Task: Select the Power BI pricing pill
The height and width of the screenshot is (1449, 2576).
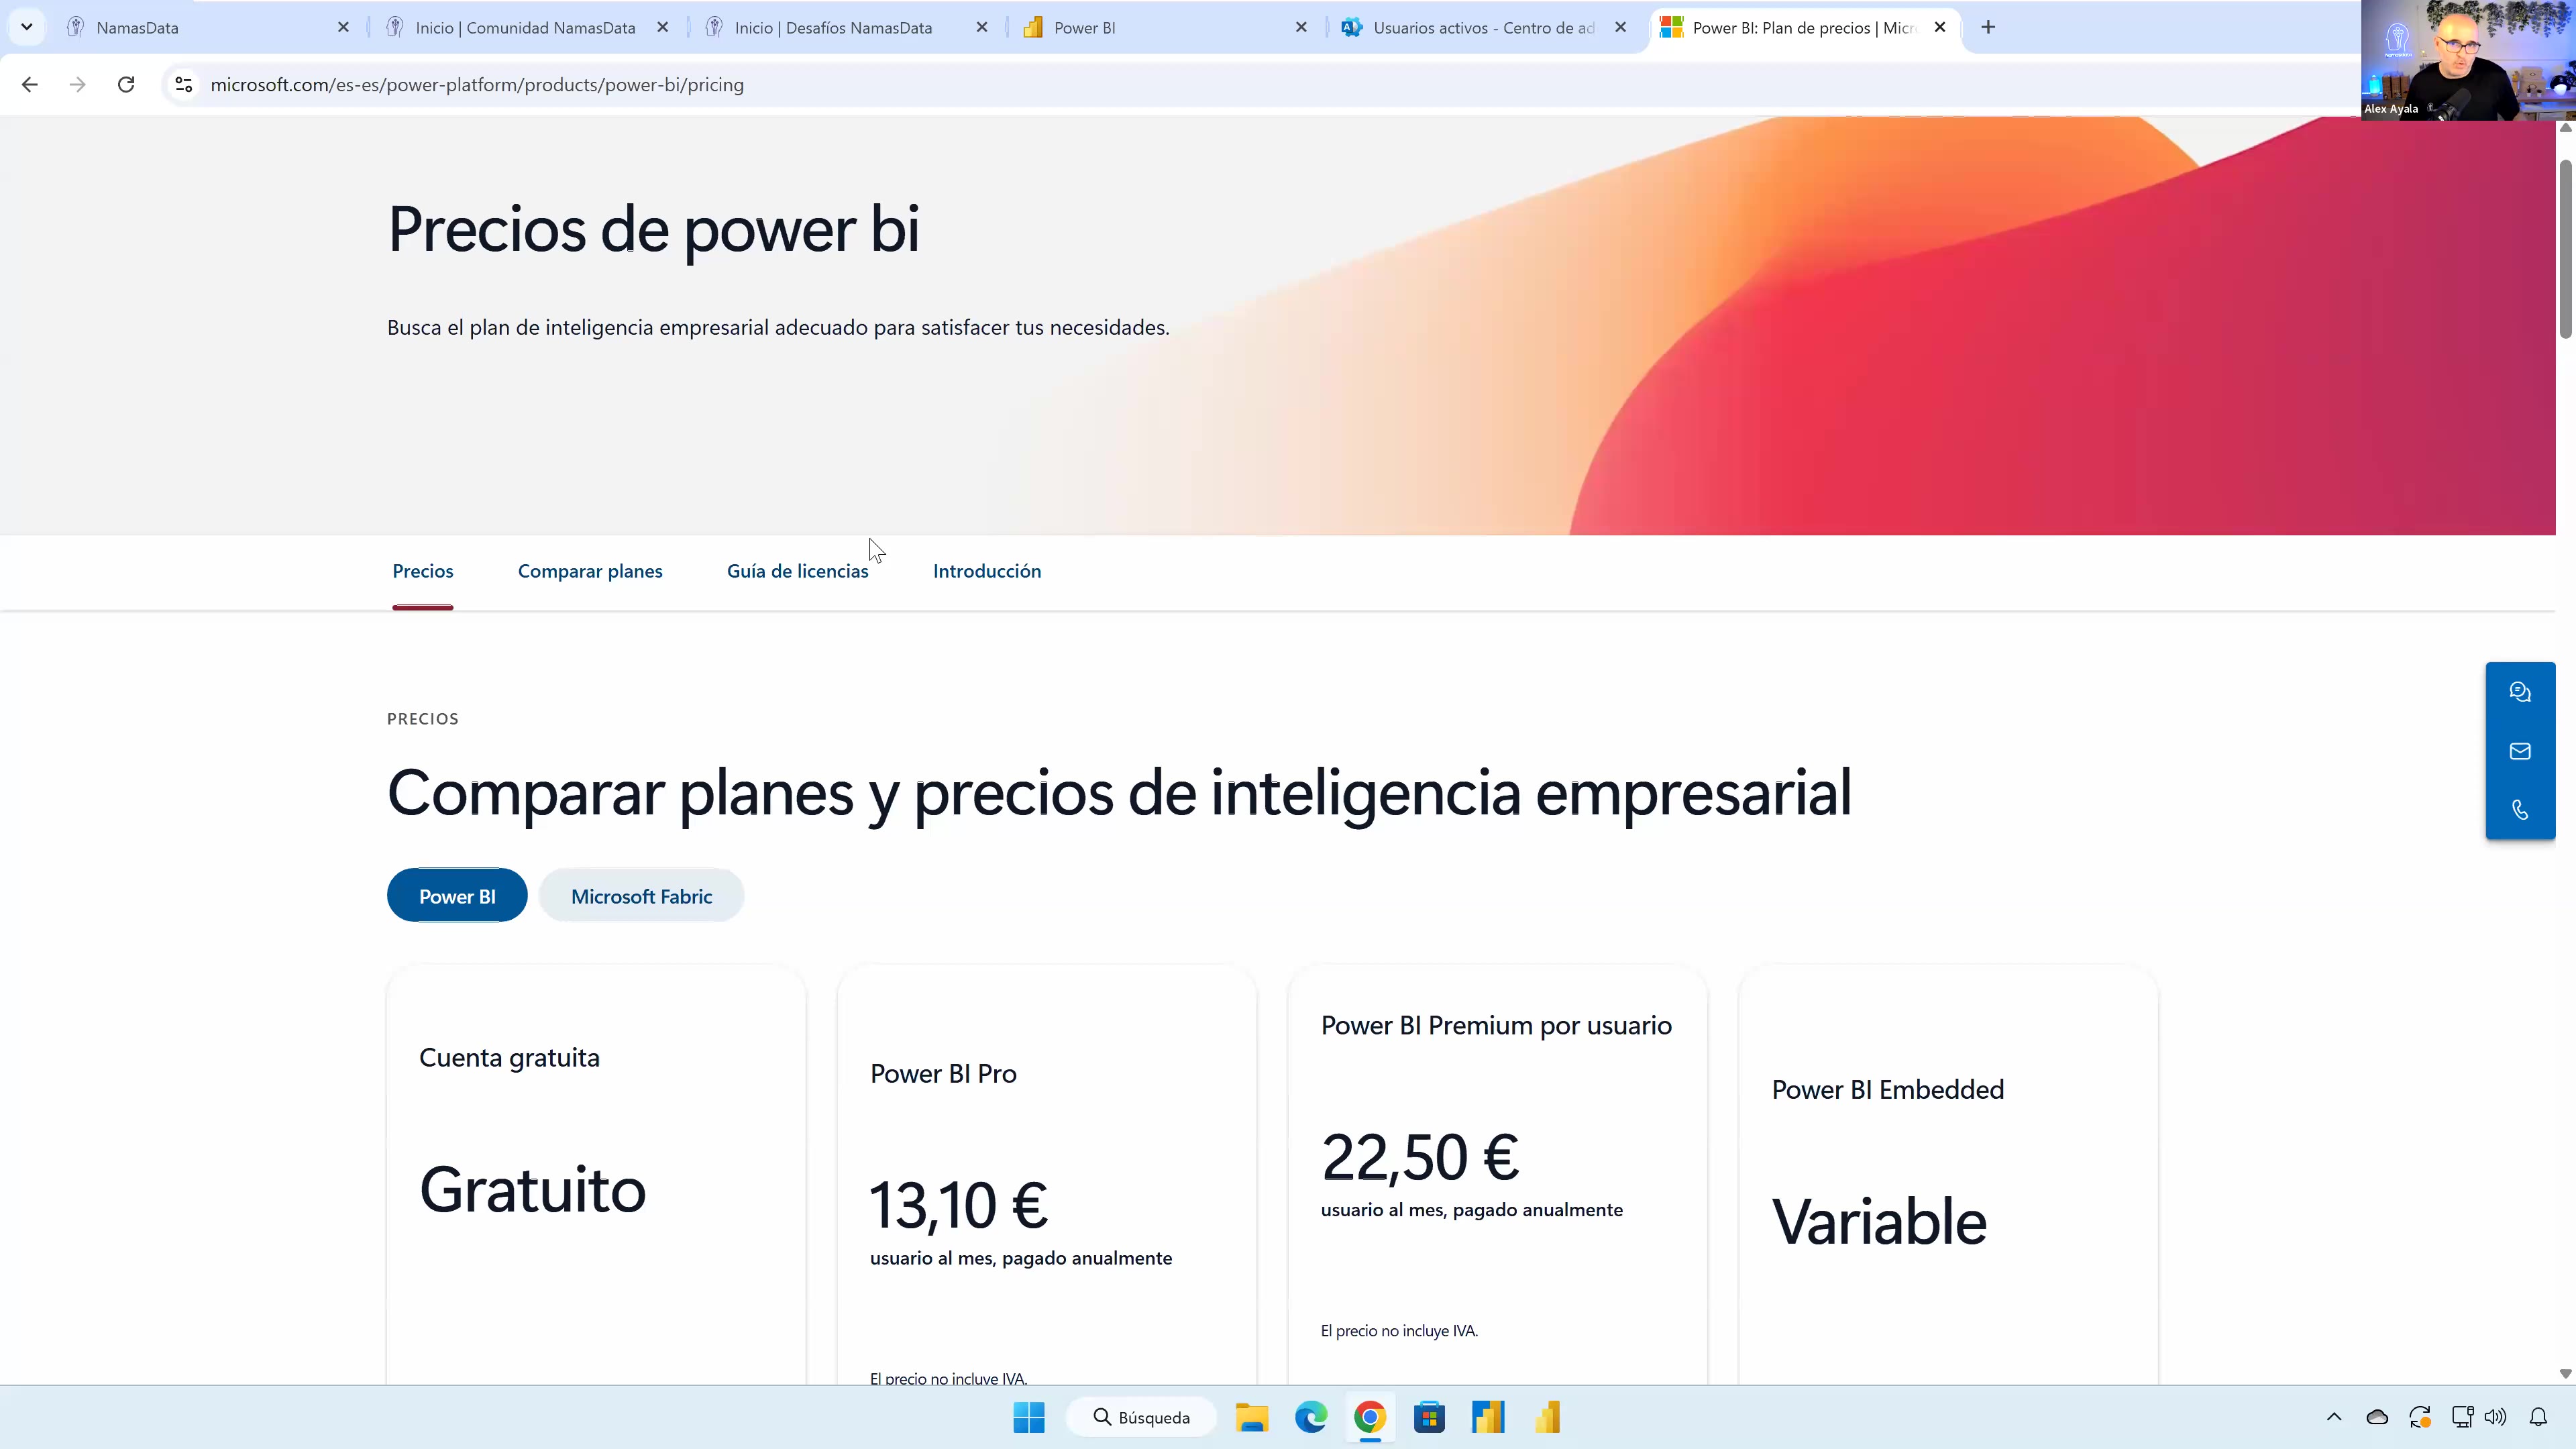Action: point(457,896)
